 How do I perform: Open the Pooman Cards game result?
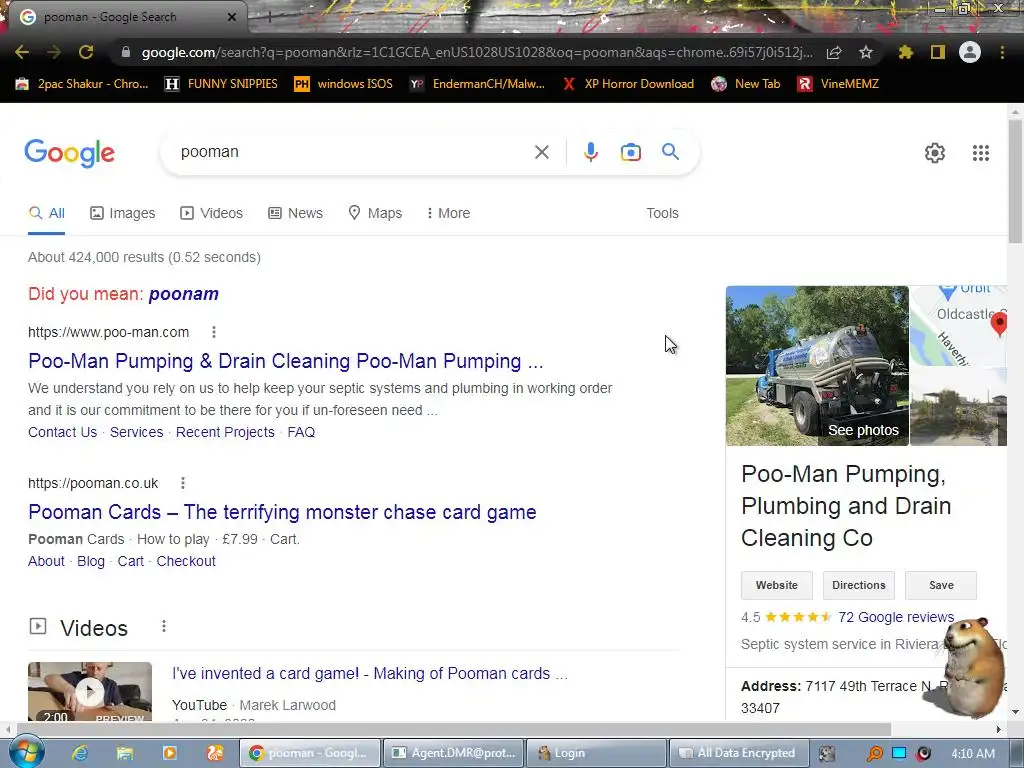[282, 512]
